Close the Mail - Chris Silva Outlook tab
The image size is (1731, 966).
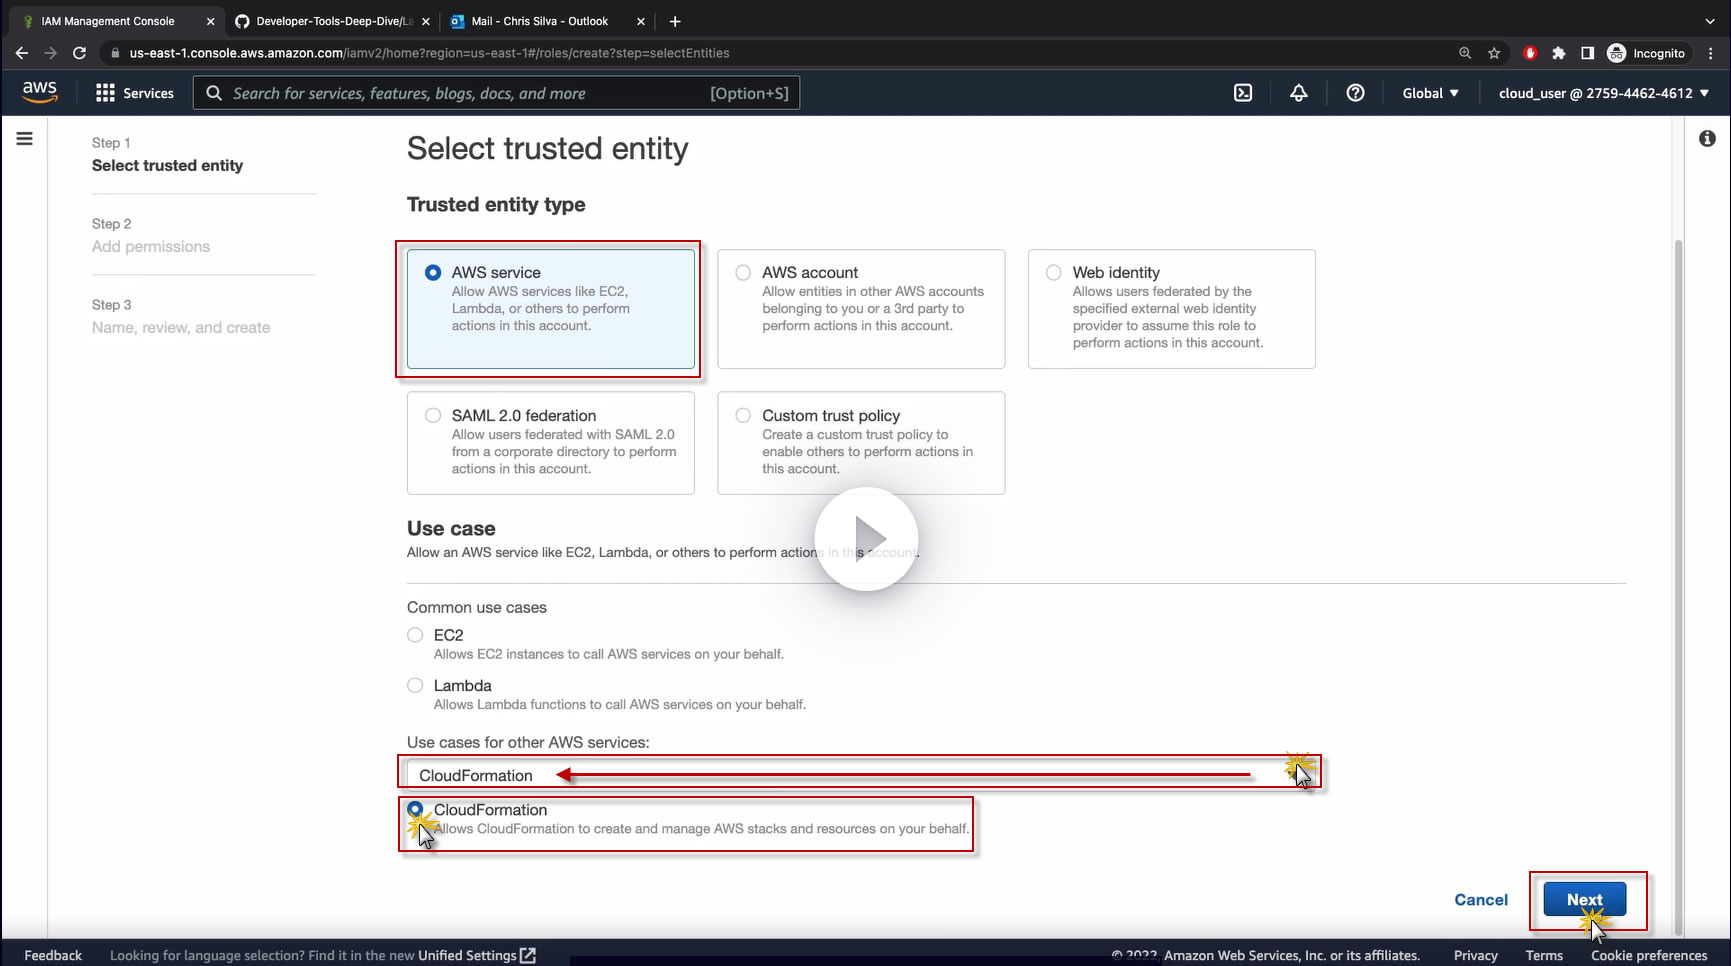(640, 21)
